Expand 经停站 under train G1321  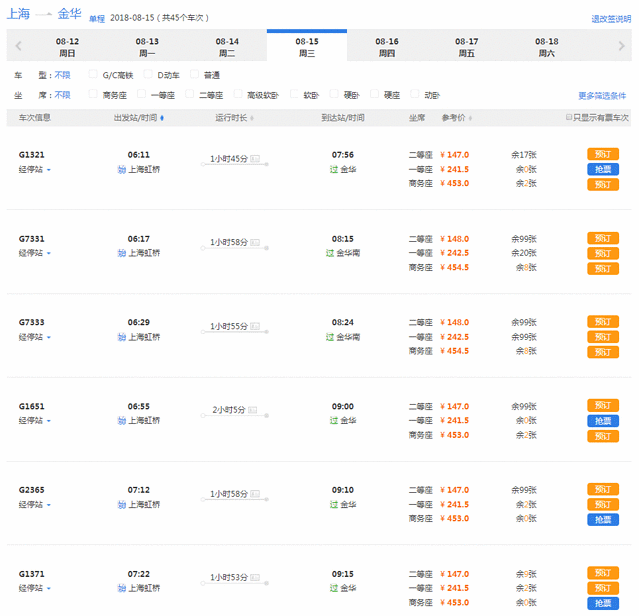coord(35,169)
